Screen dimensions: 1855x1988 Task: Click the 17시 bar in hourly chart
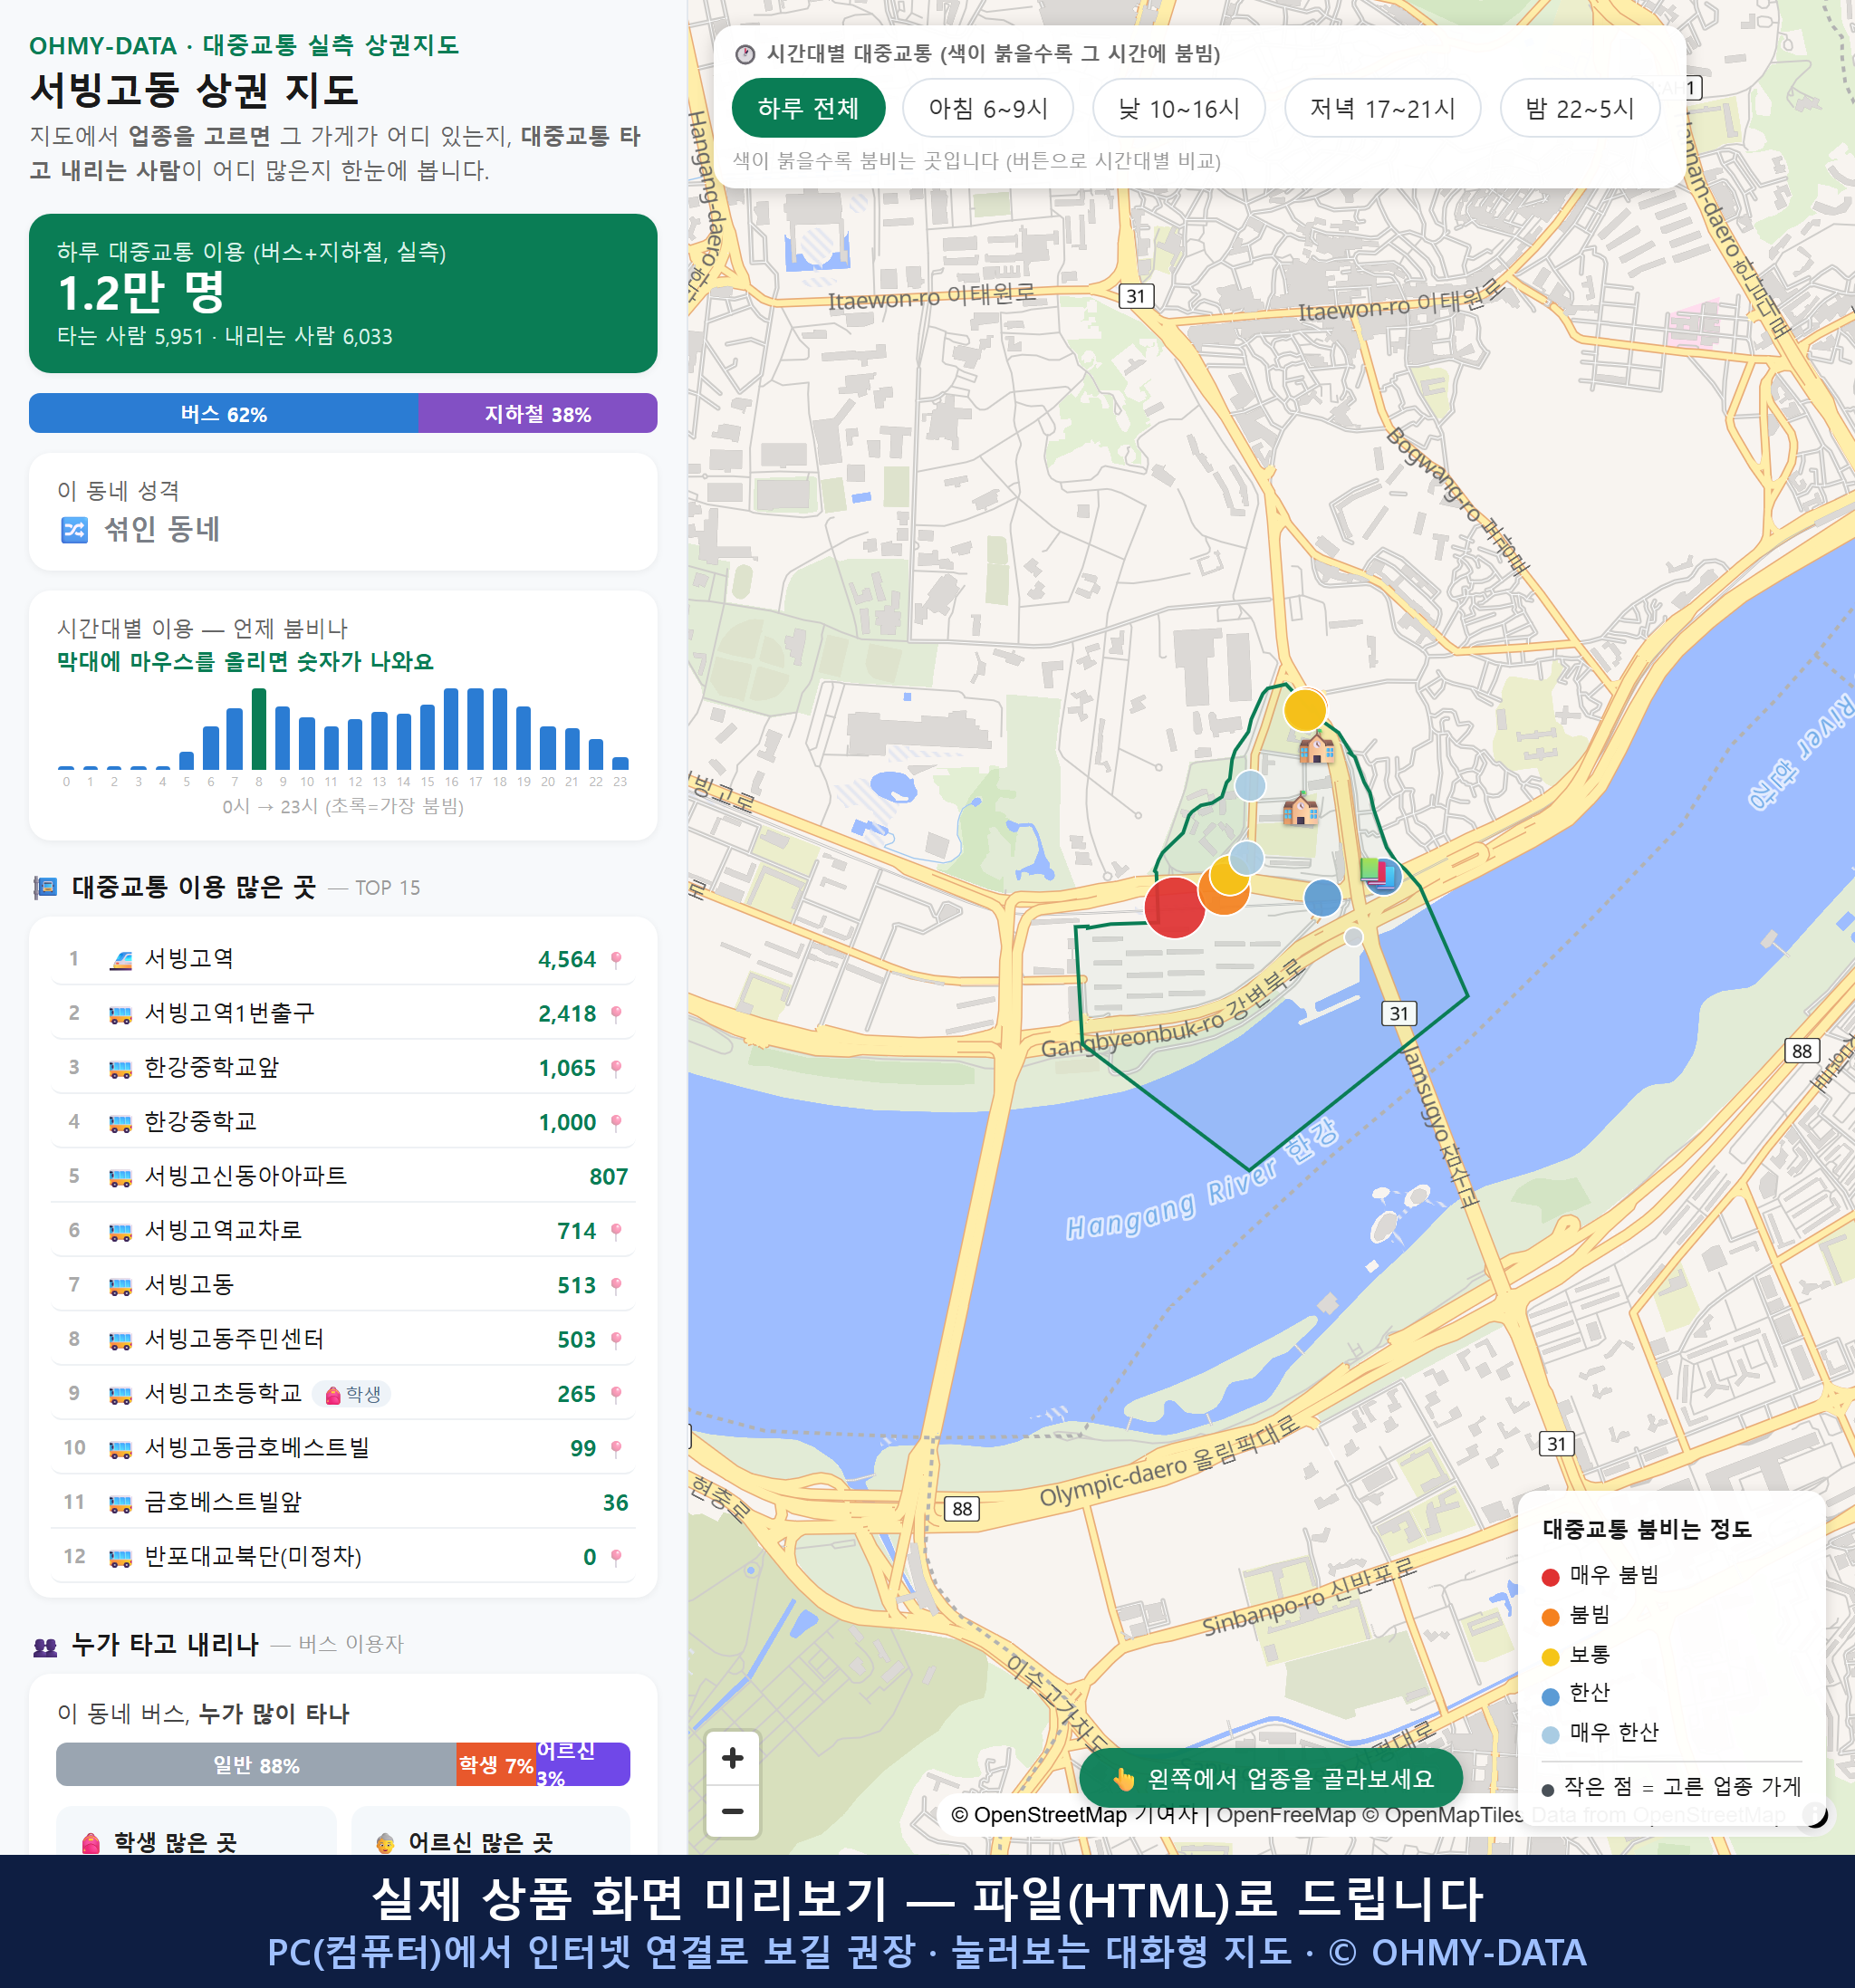pyautogui.click(x=476, y=729)
